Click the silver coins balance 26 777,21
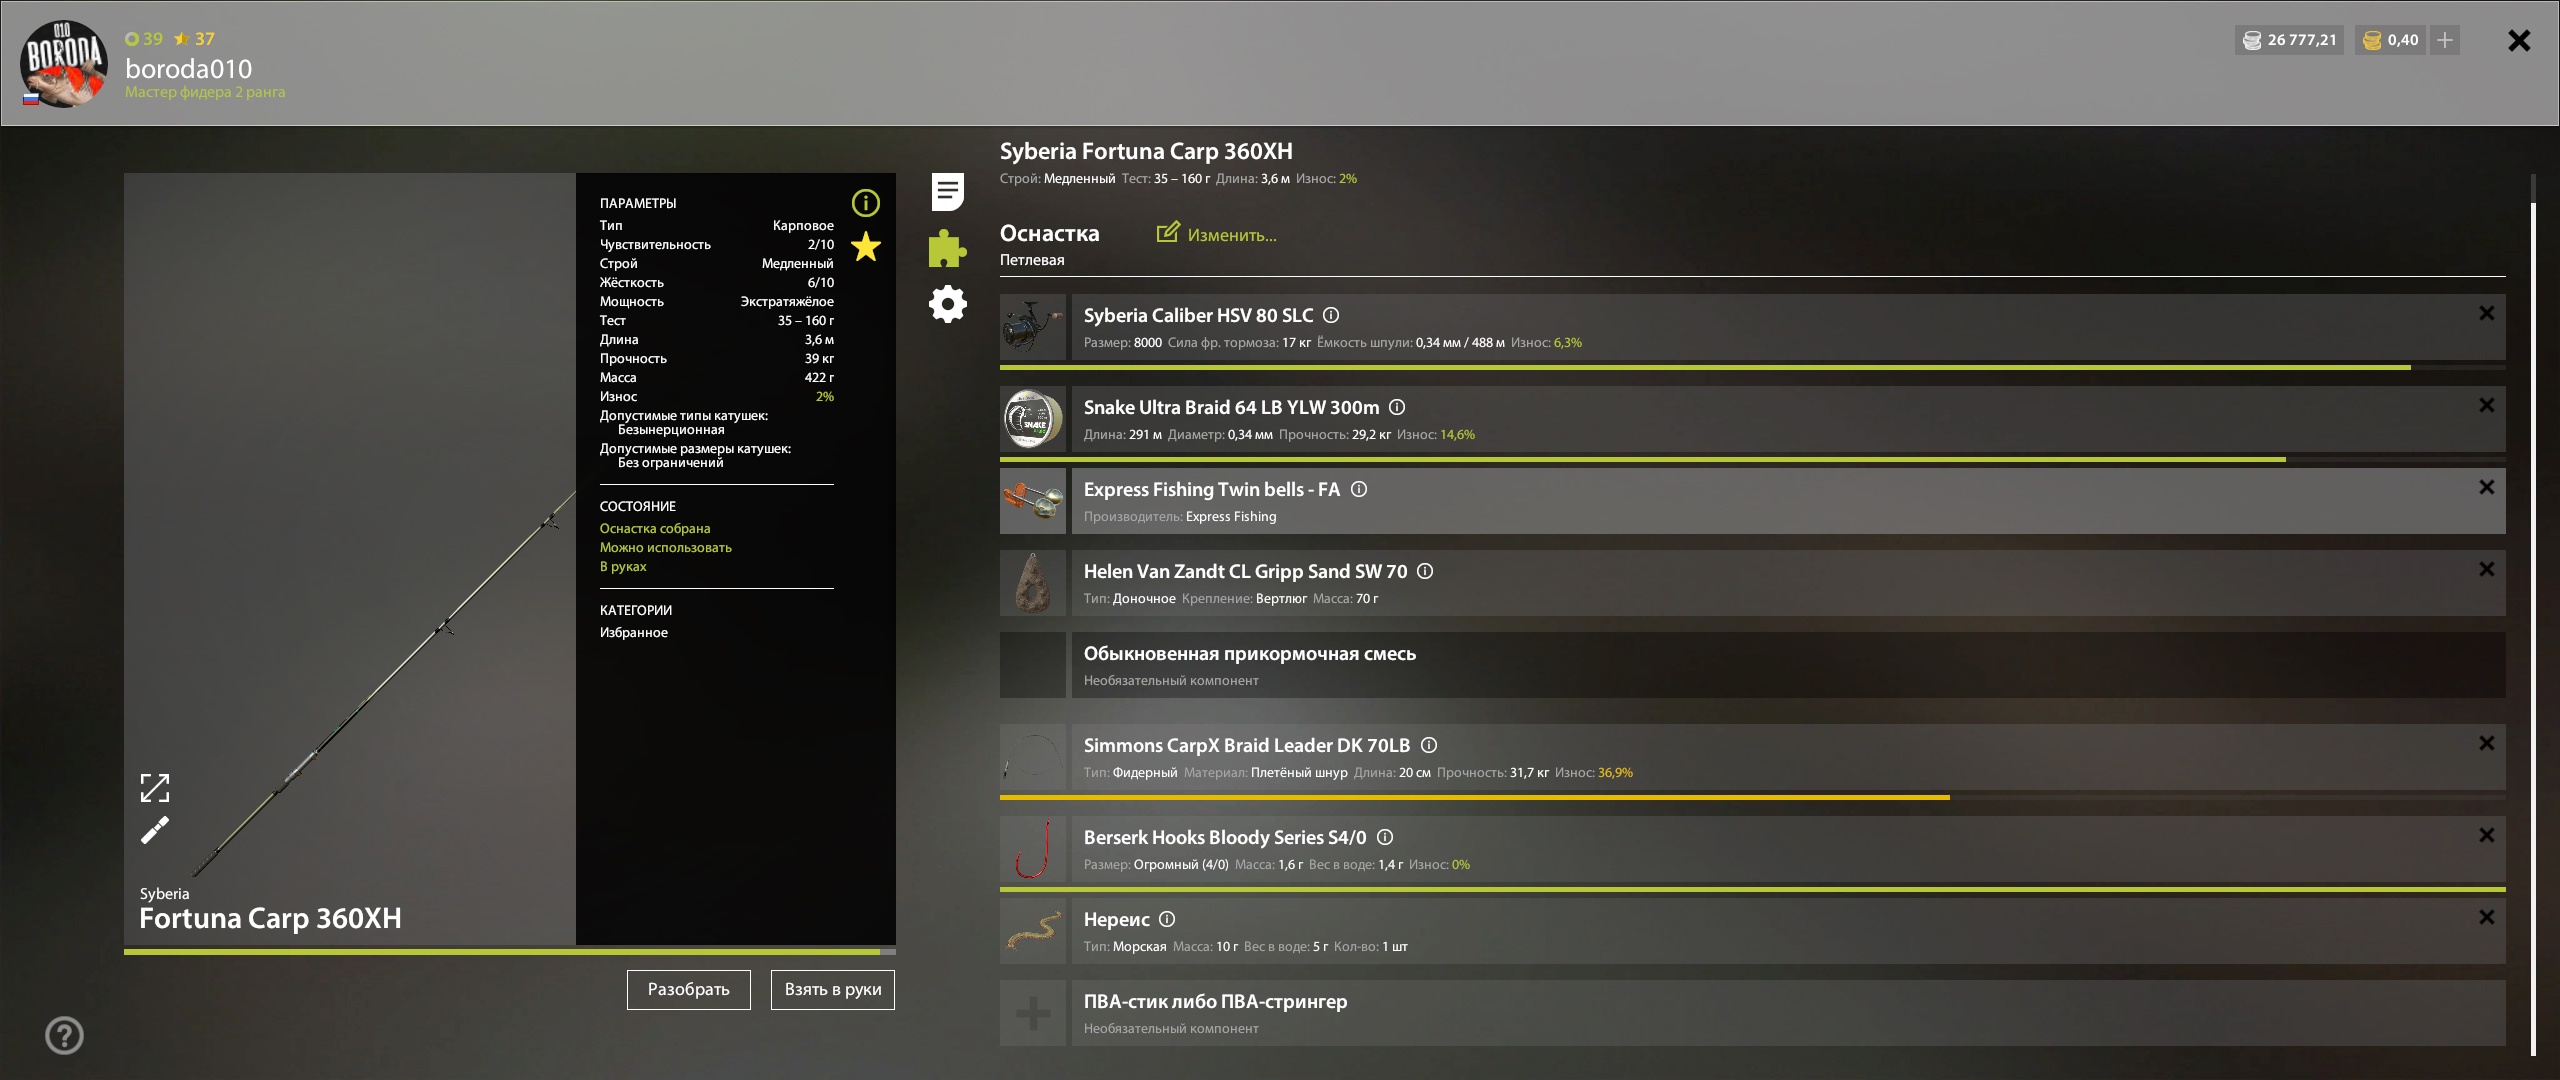 [x=2290, y=40]
